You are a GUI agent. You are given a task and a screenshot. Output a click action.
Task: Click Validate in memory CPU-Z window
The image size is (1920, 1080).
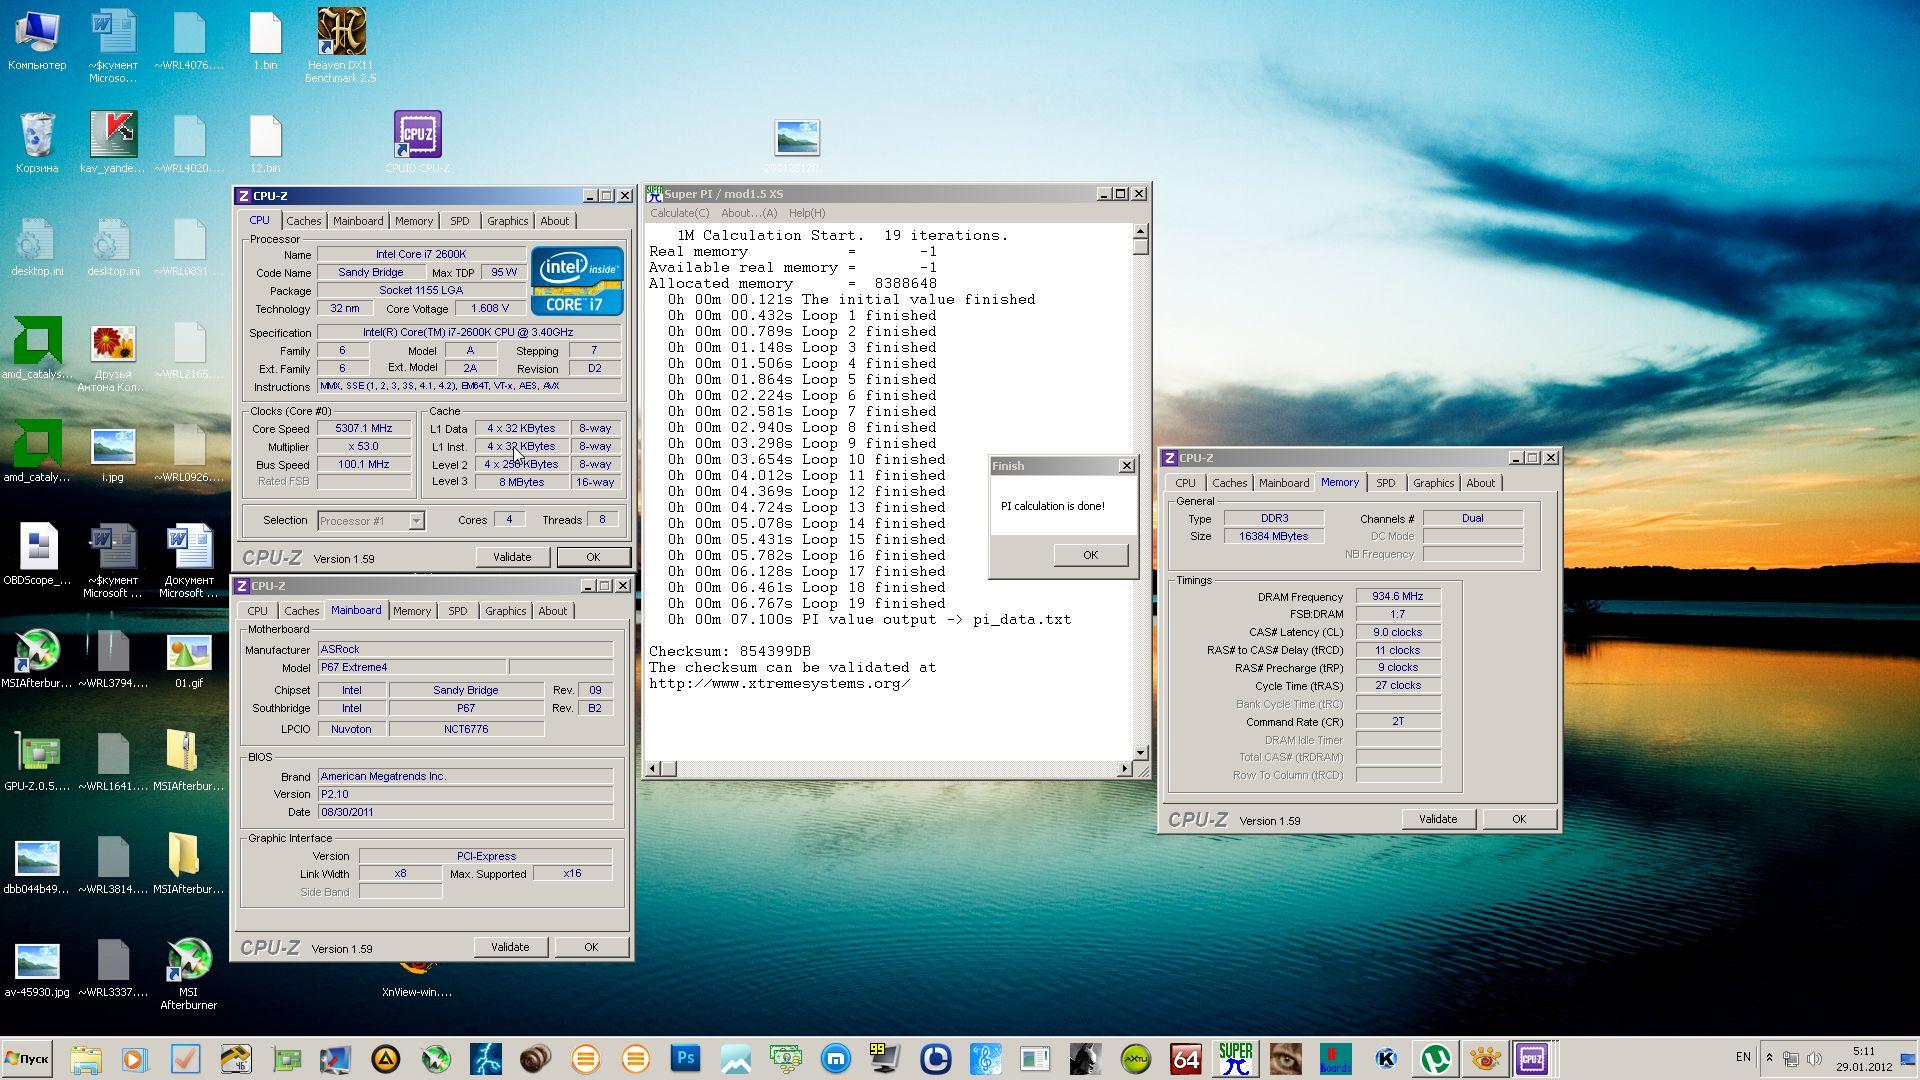point(1438,819)
